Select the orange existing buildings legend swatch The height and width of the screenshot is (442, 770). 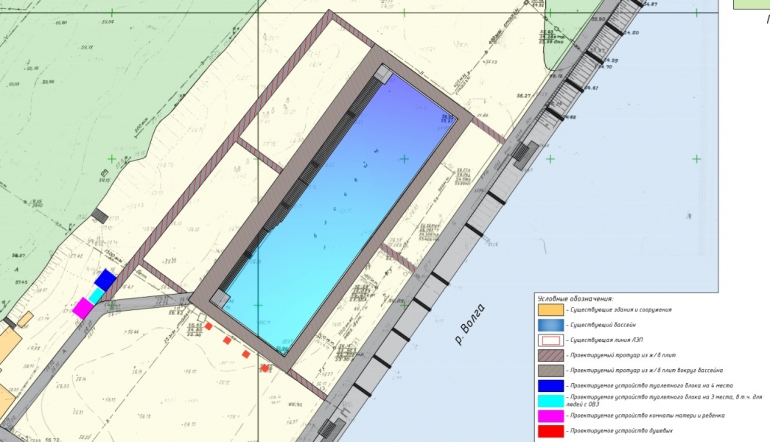[550, 310]
